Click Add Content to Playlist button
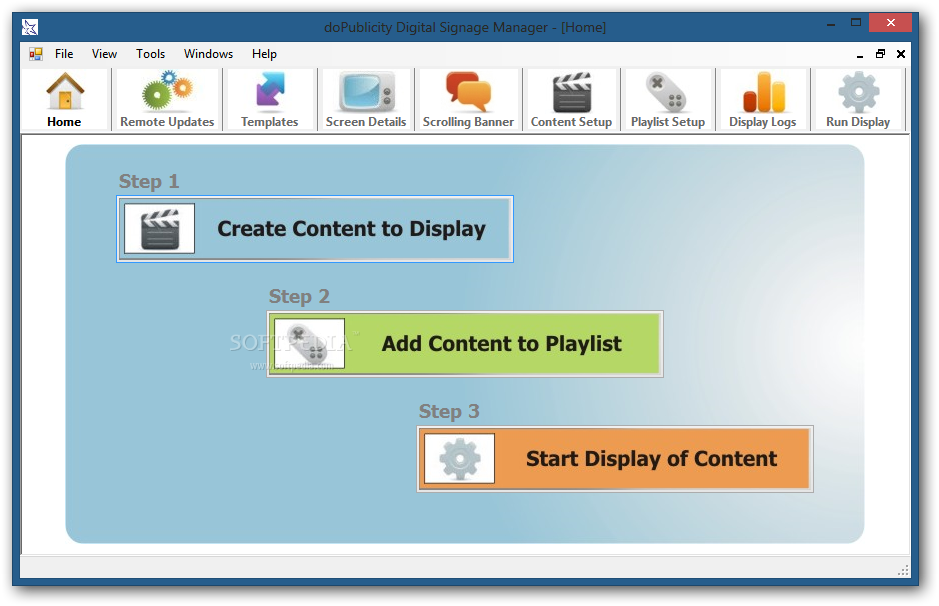 coord(465,344)
